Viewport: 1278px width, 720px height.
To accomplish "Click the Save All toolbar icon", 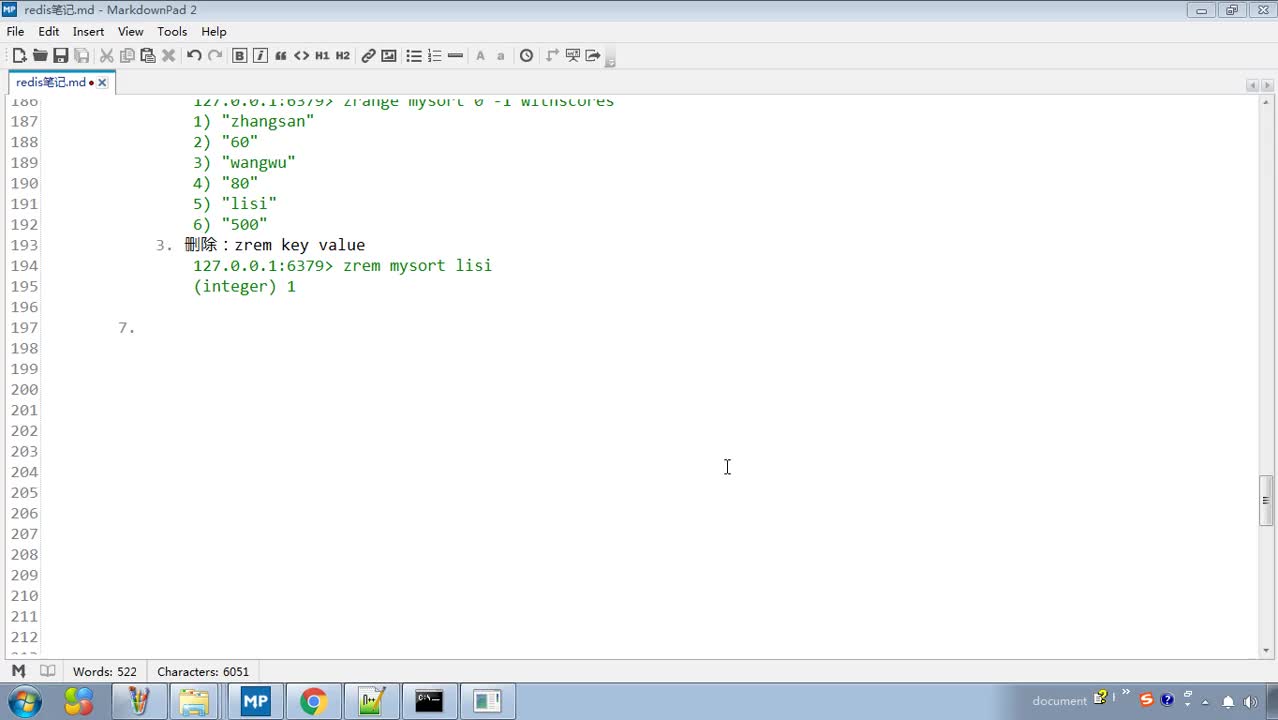I will pos(82,56).
